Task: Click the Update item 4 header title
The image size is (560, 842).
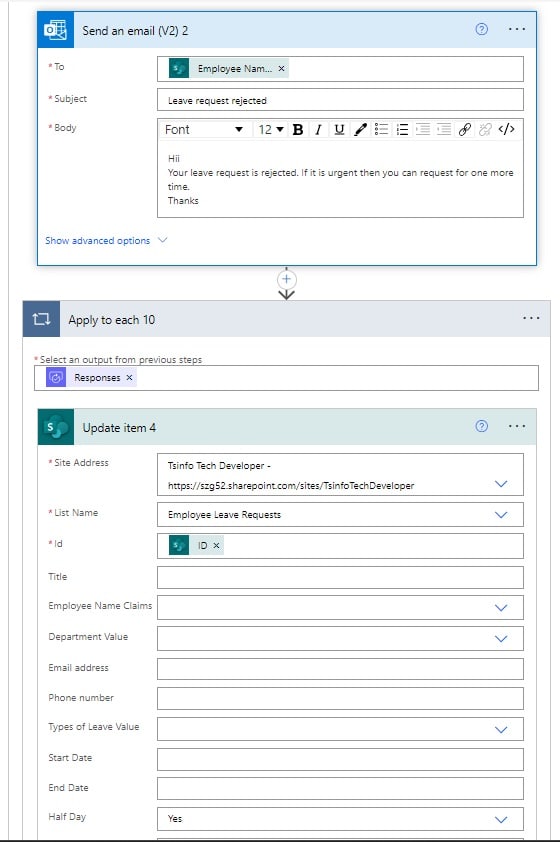Action: coord(119,428)
